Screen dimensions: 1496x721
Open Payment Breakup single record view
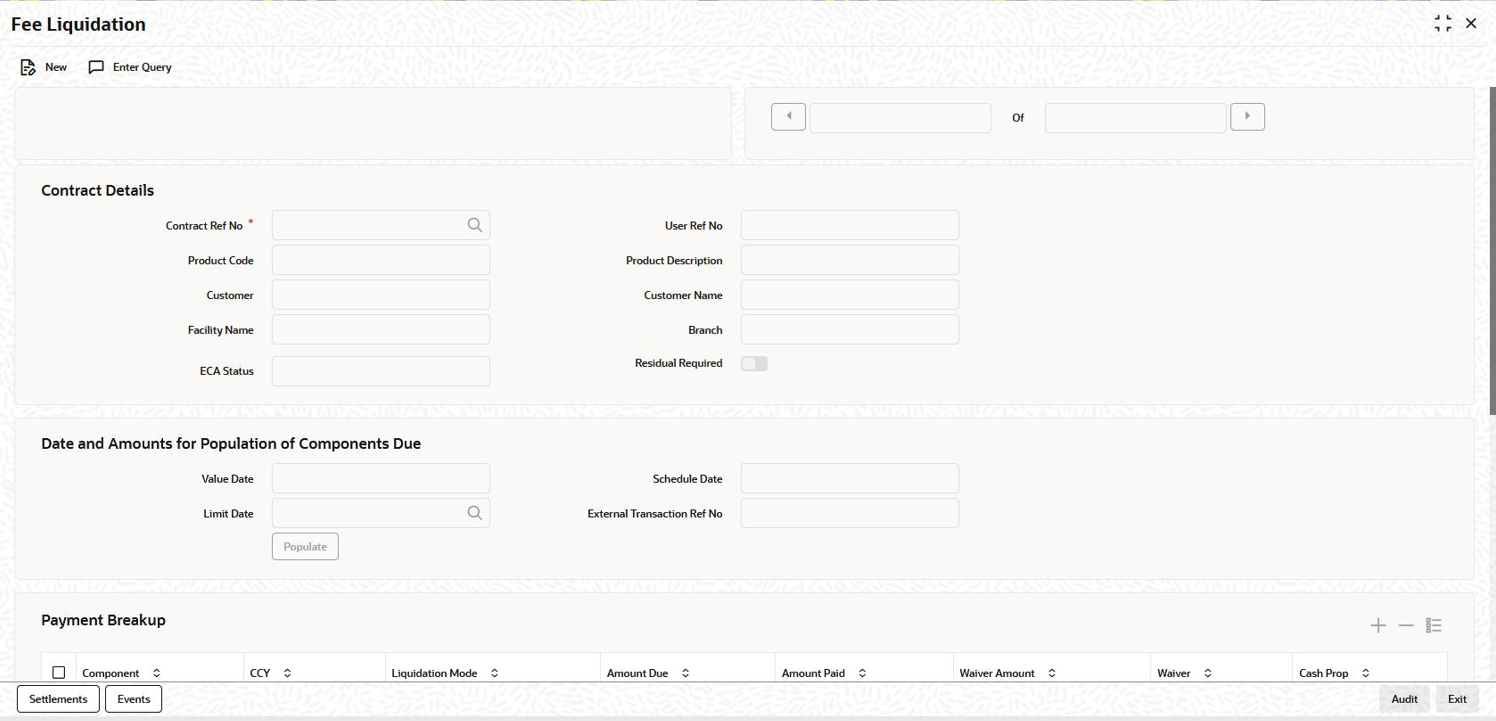click(x=1434, y=625)
